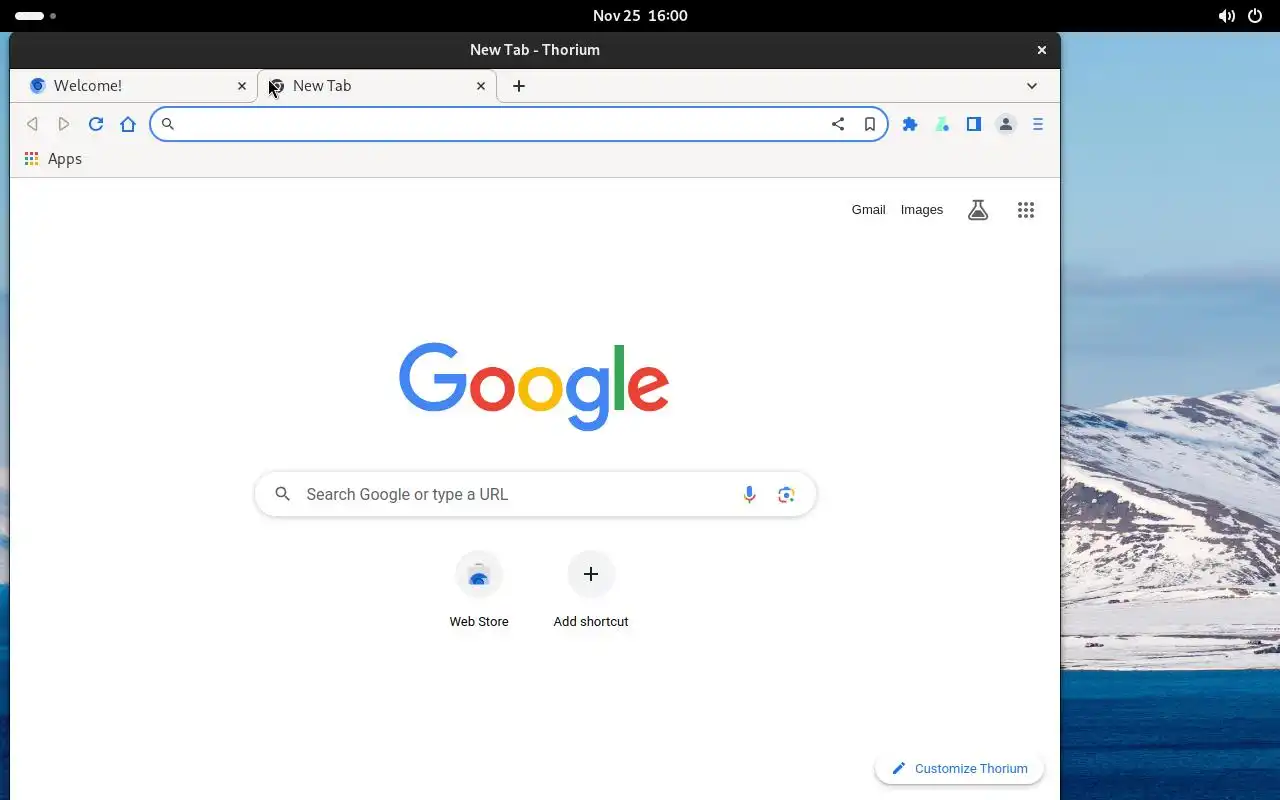Open the Google apps grid

point(1026,210)
